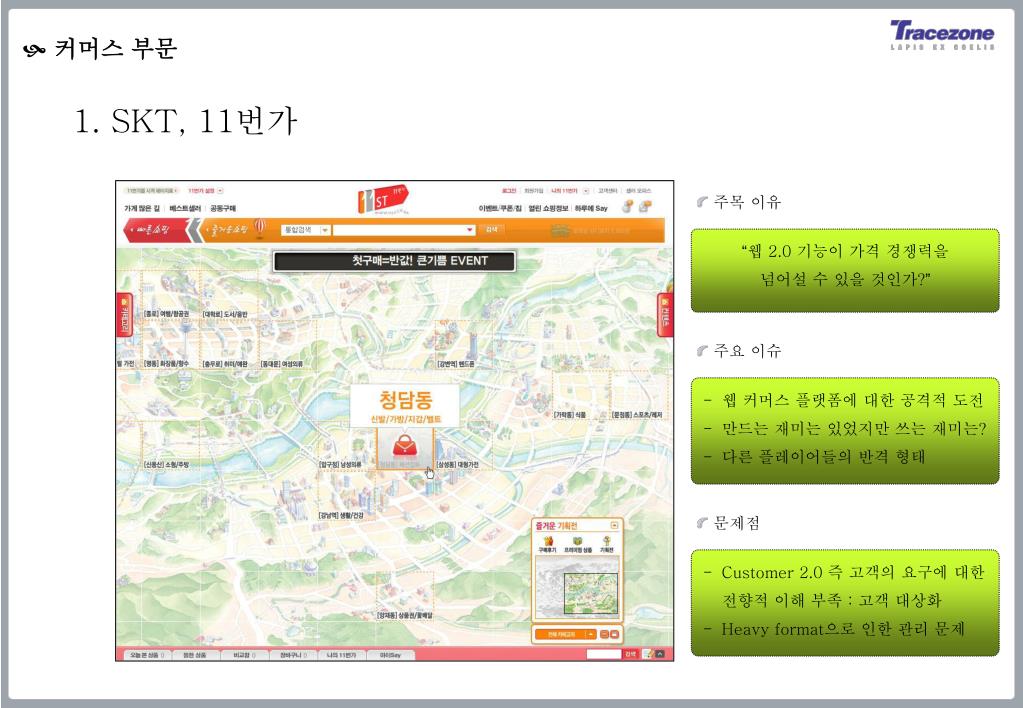Viewport: 1023px width, 708px height.
Task: Open the right red side tab on map
Action: [x=665, y=315]
